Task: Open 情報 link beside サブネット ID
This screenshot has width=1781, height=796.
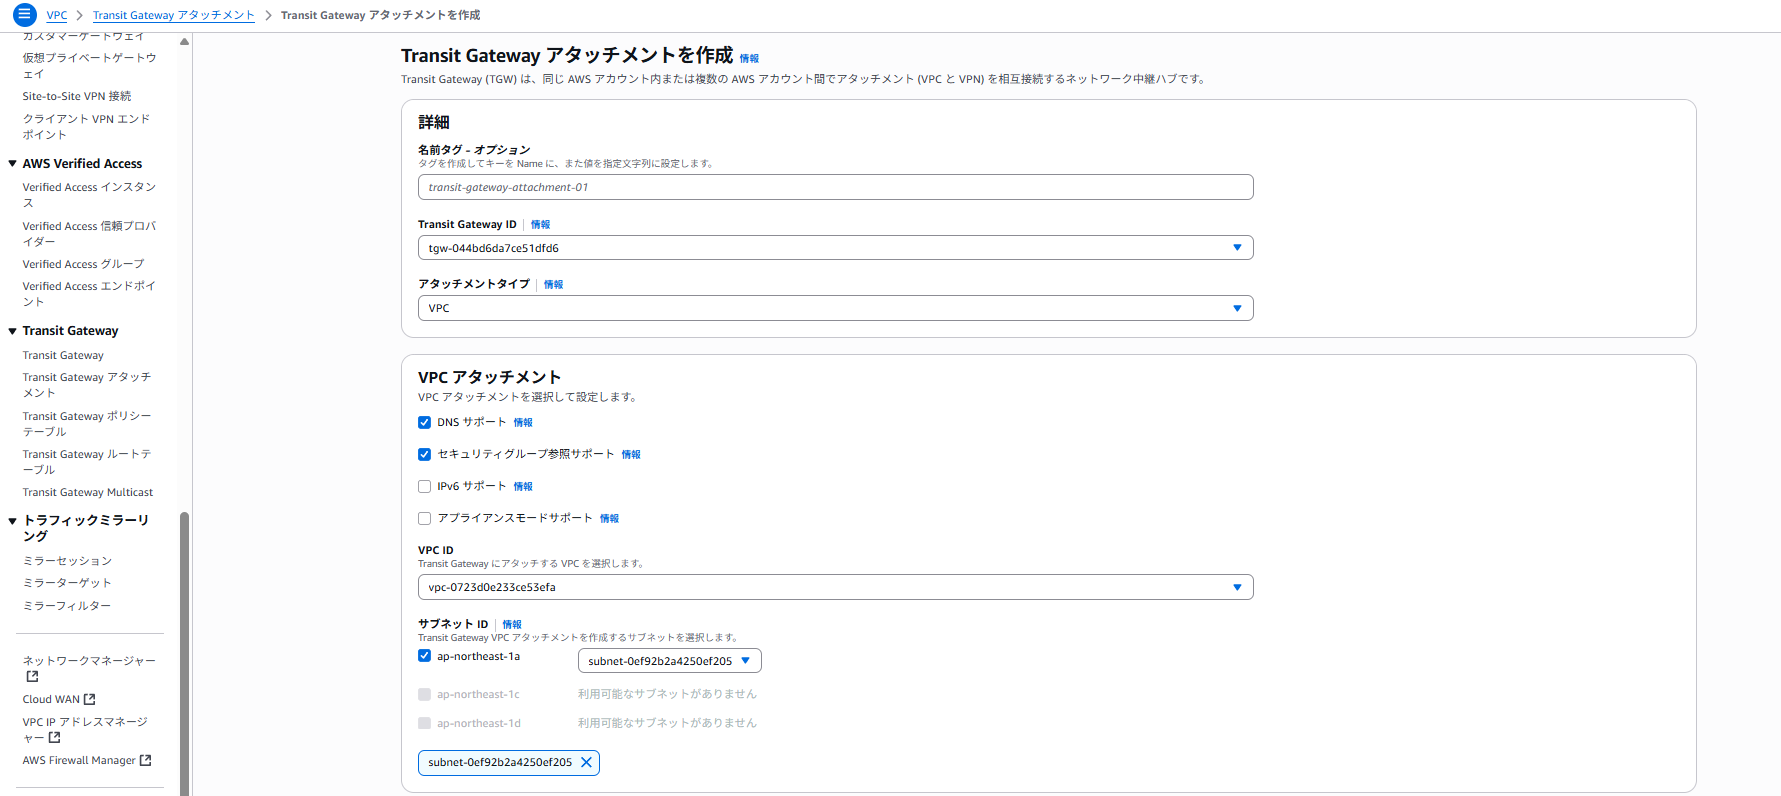Action: pos(512,624)
